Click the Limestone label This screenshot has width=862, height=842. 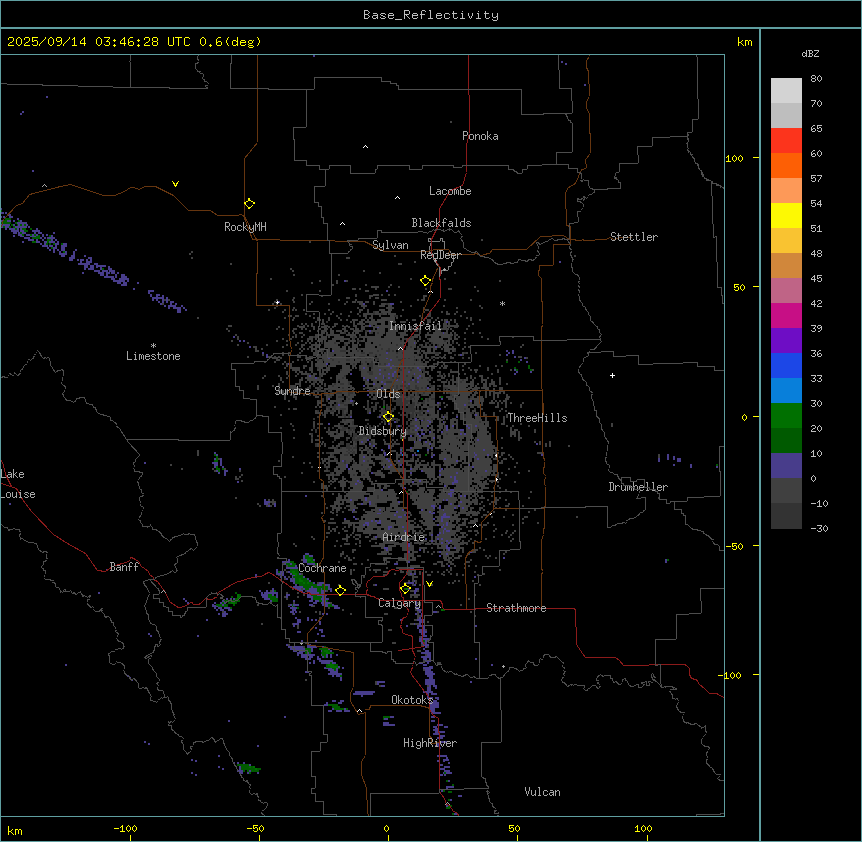[153, 356]
